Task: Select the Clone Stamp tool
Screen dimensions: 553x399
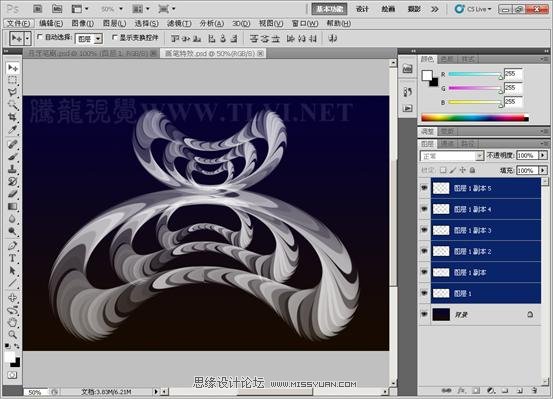Action: coord(13,169)
